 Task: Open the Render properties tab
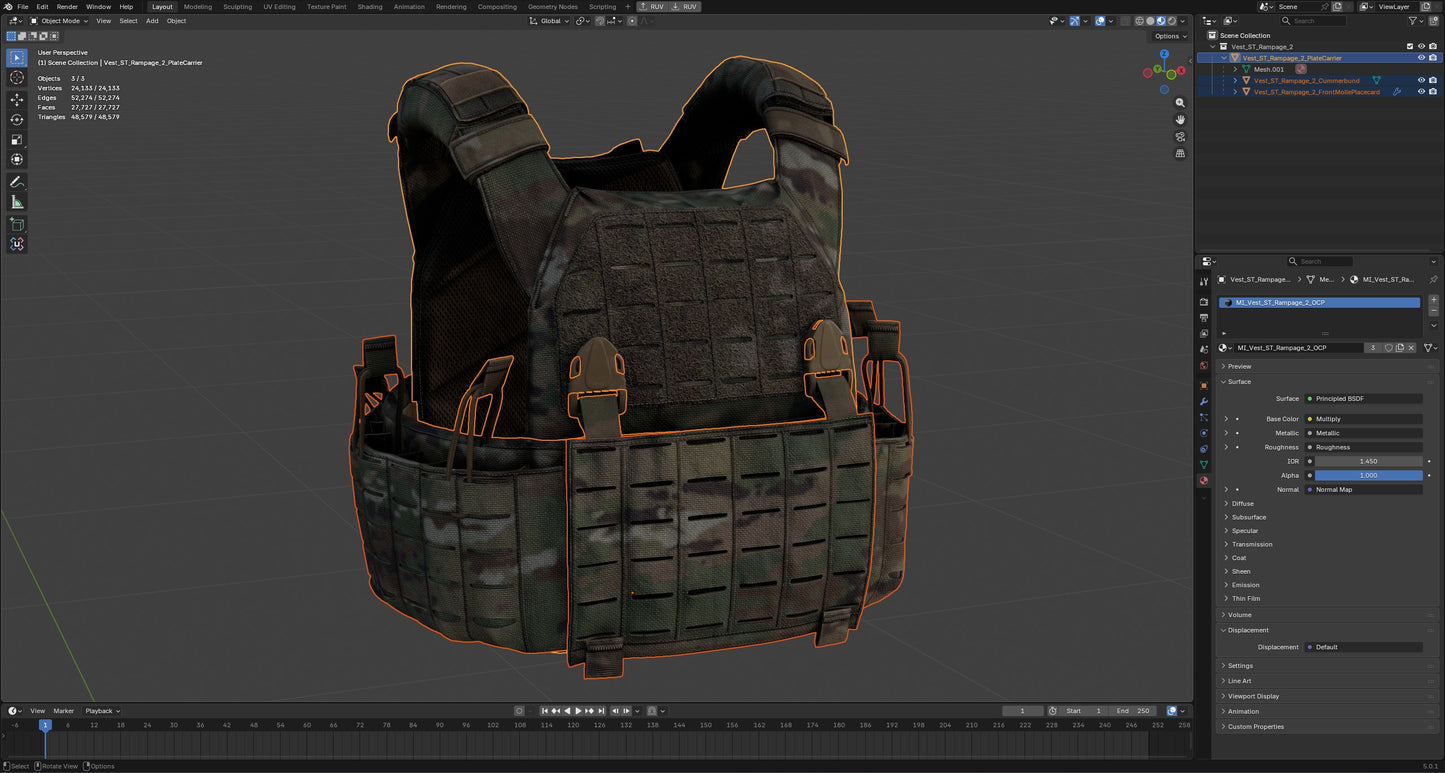1204,302
